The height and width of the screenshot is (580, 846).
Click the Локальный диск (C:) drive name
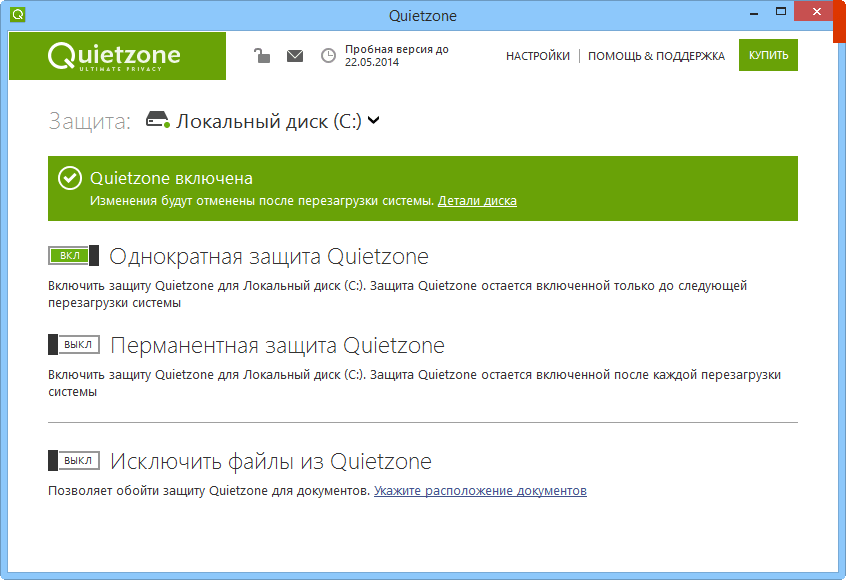click(268, 120)
